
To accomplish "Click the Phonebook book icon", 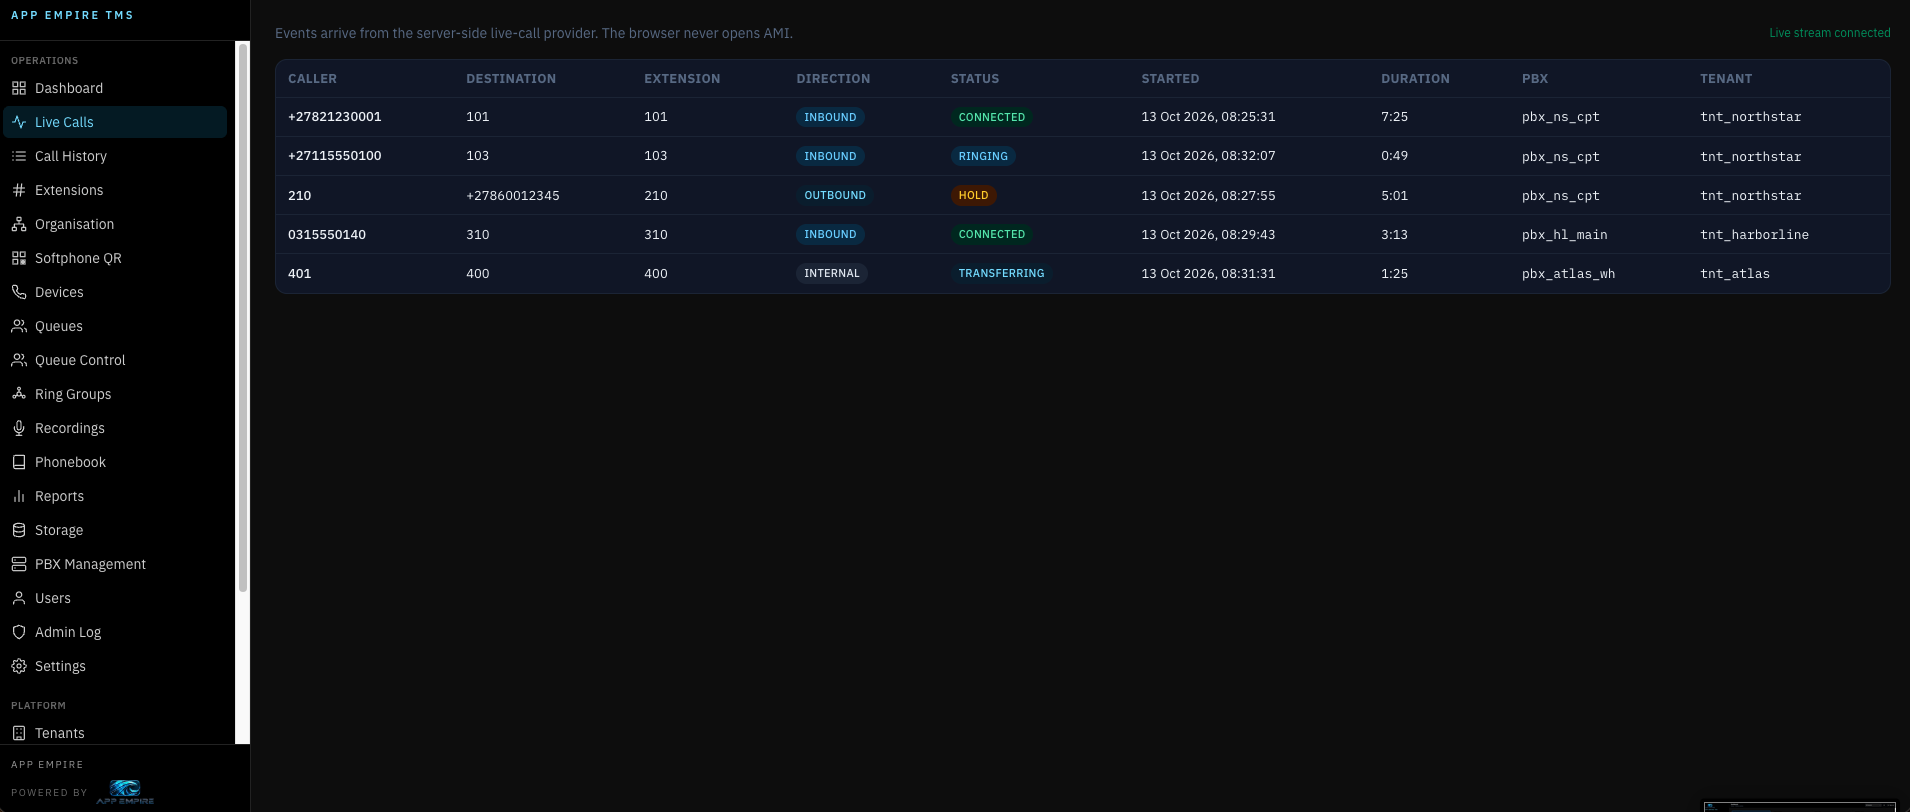I will tap(19, 462).
